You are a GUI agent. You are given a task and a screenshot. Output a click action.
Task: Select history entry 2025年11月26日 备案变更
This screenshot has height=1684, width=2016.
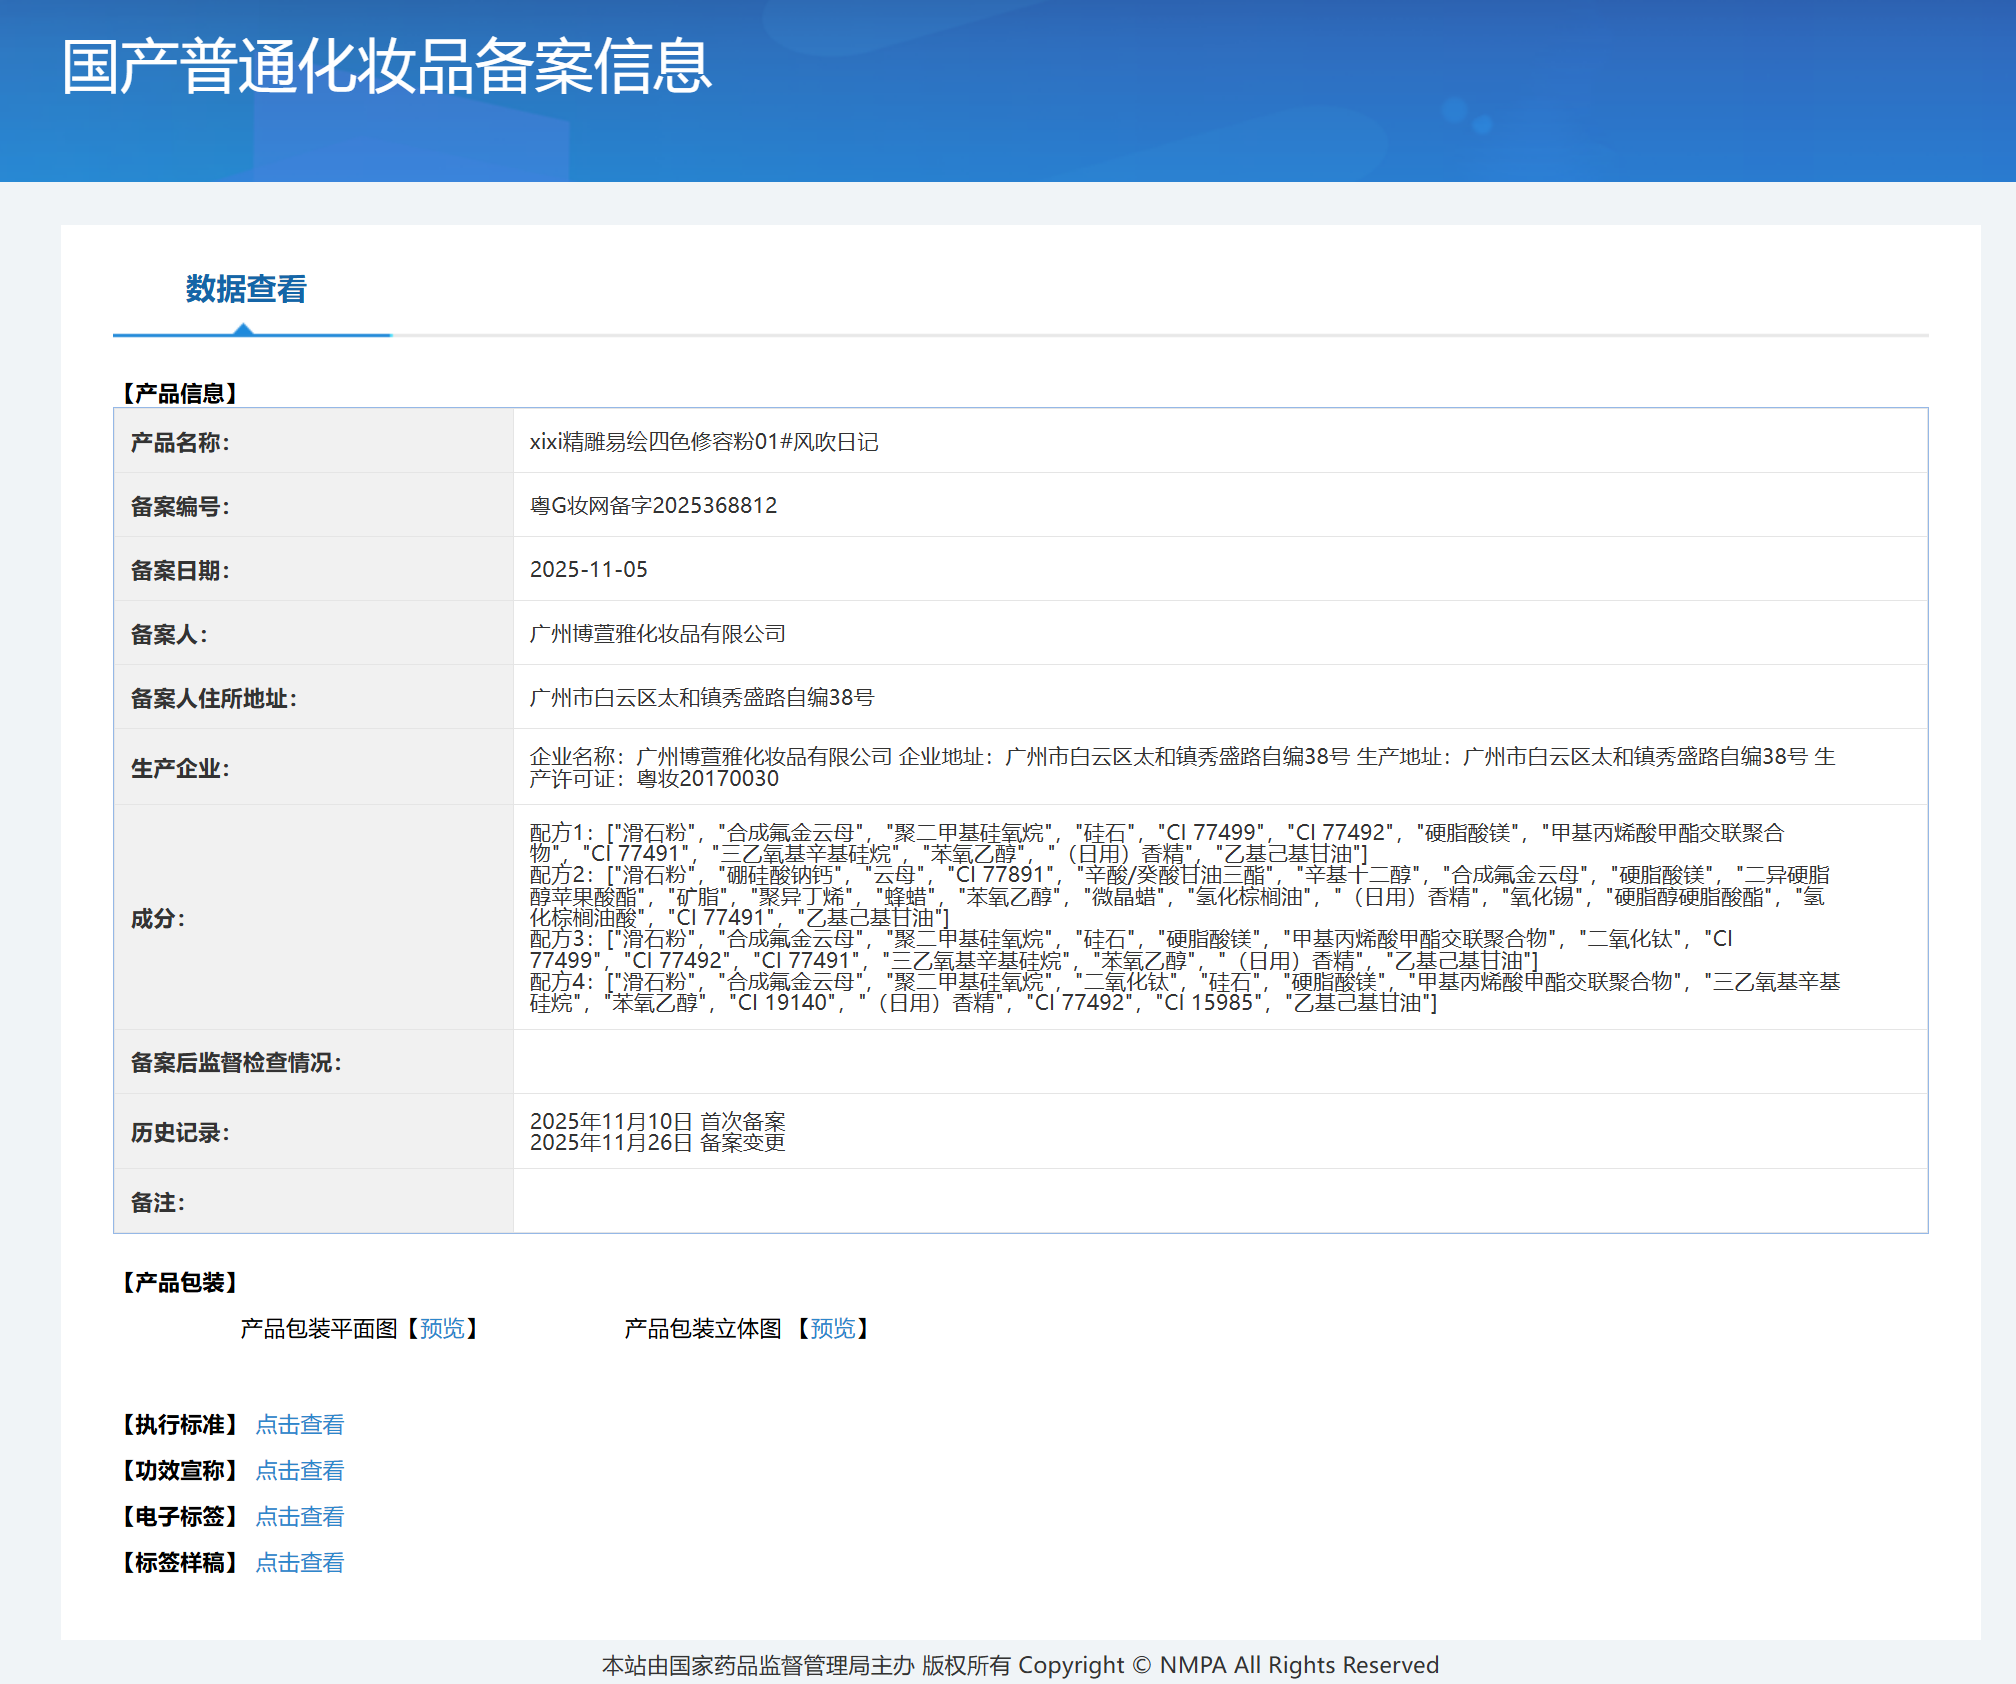658,1142
